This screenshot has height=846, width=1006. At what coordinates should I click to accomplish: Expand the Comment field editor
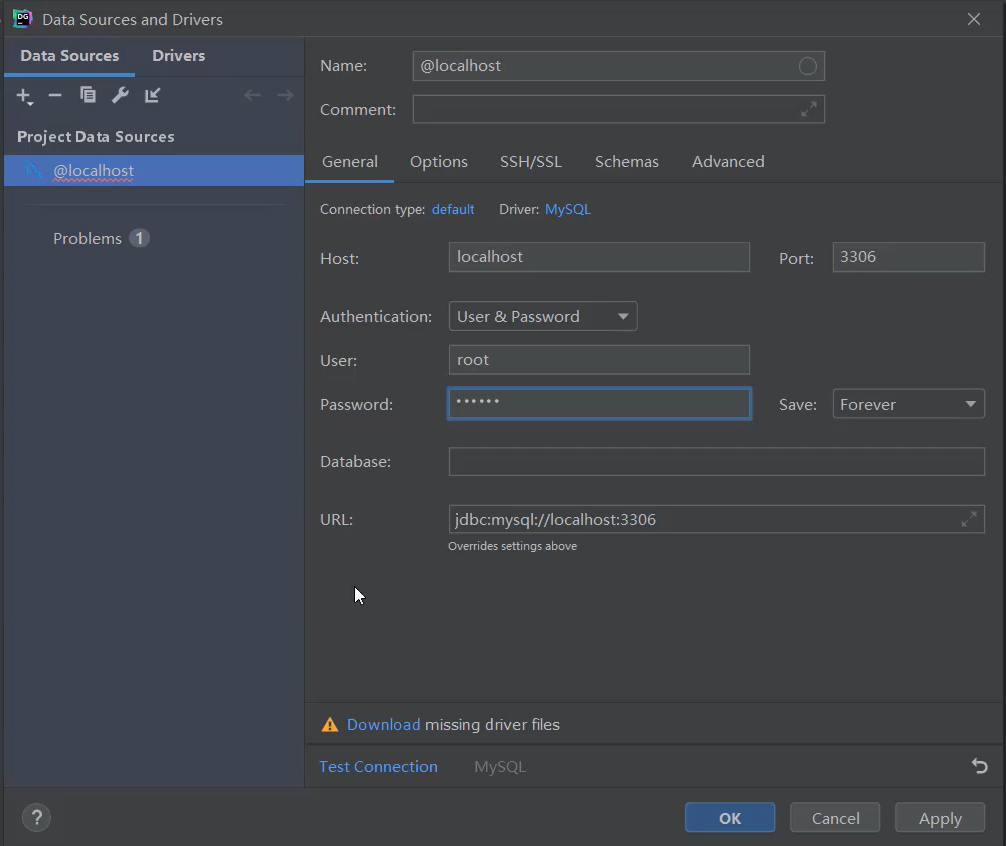(809, 109)
